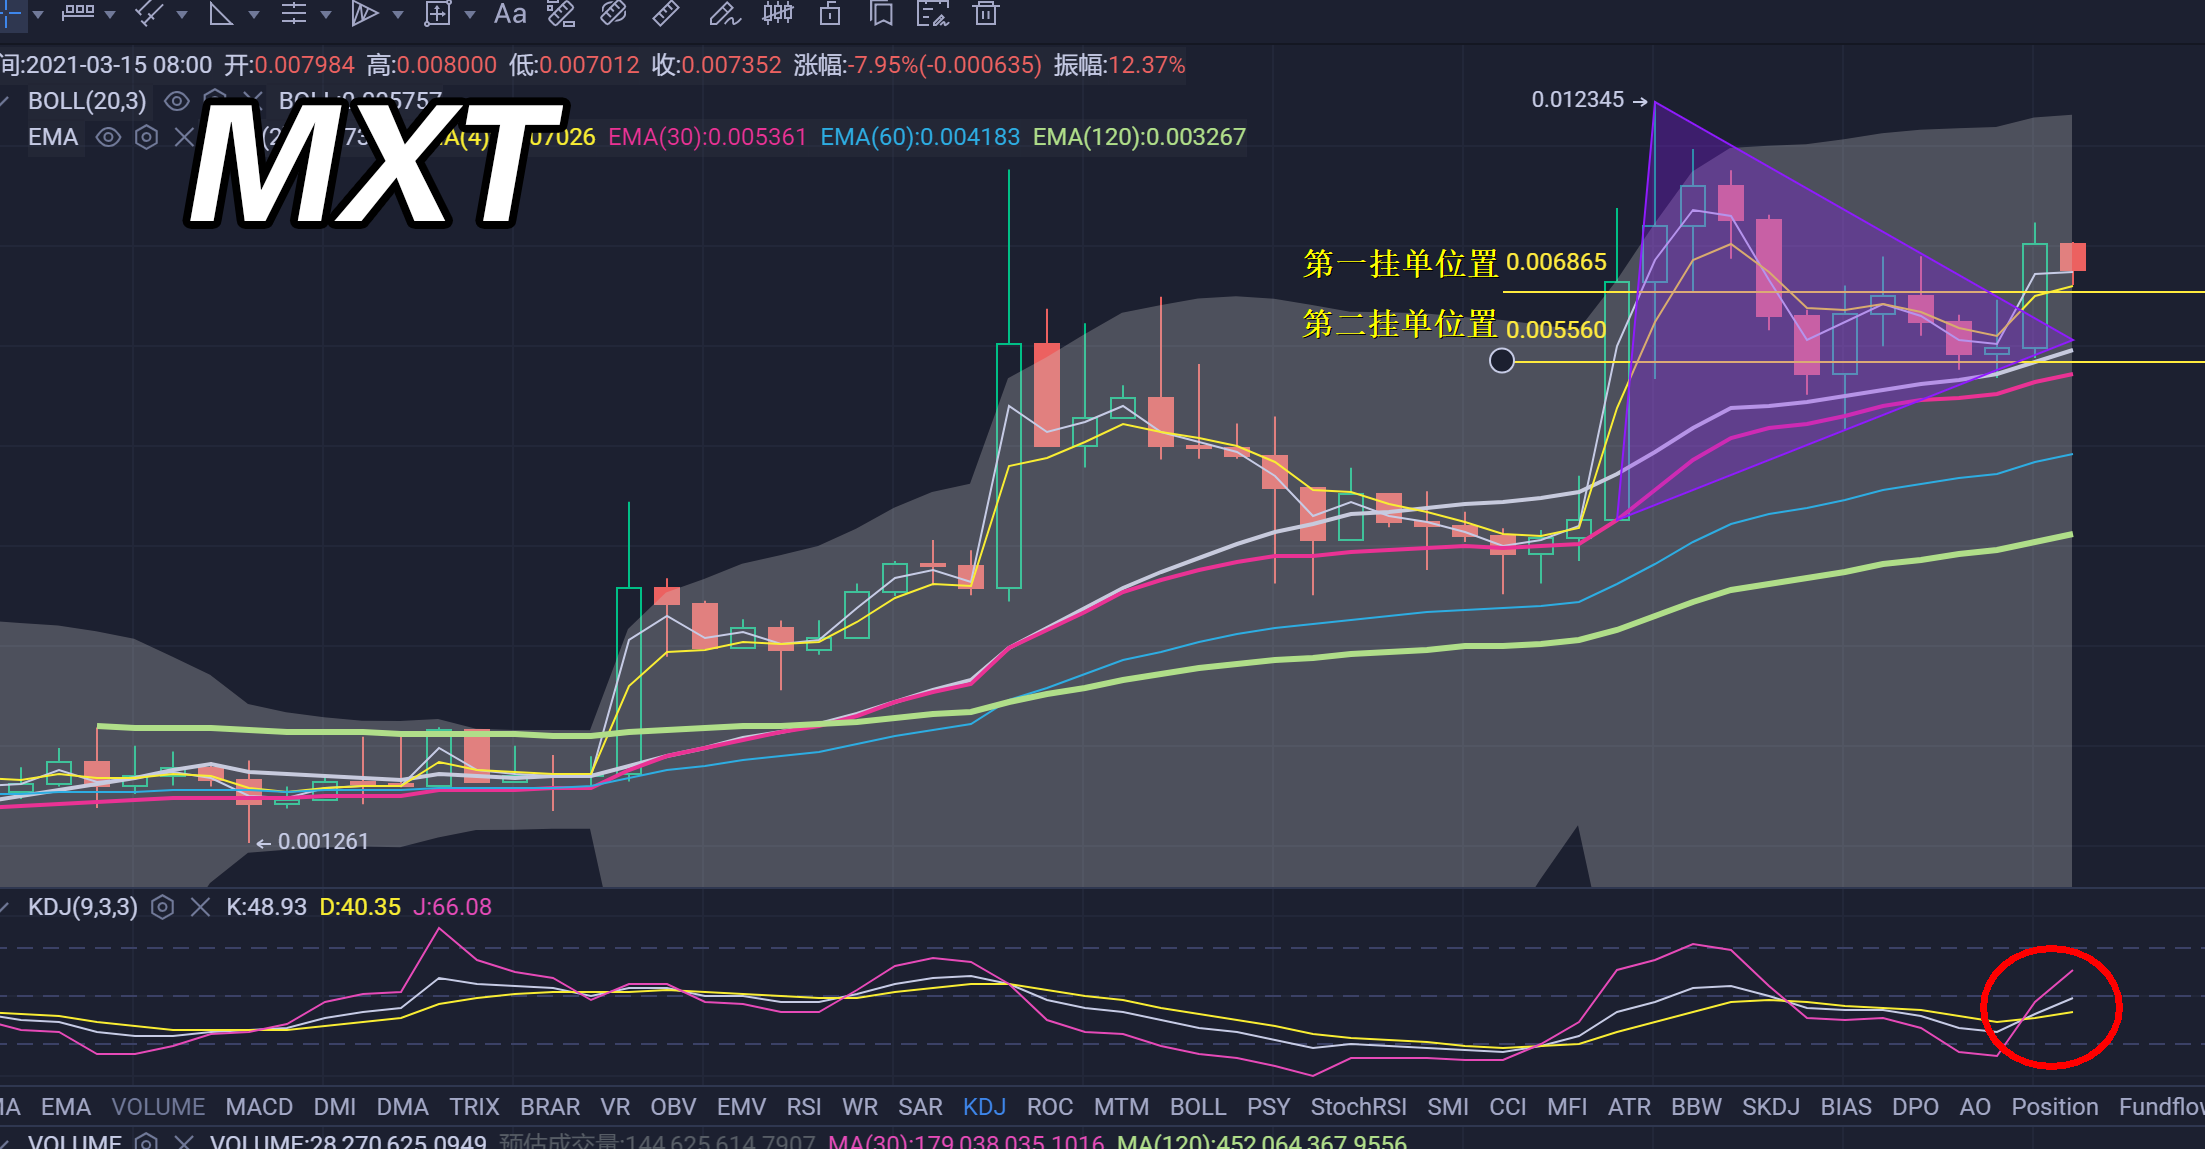Open KDJ indicator settings hexagon icon

coord(162,907)
